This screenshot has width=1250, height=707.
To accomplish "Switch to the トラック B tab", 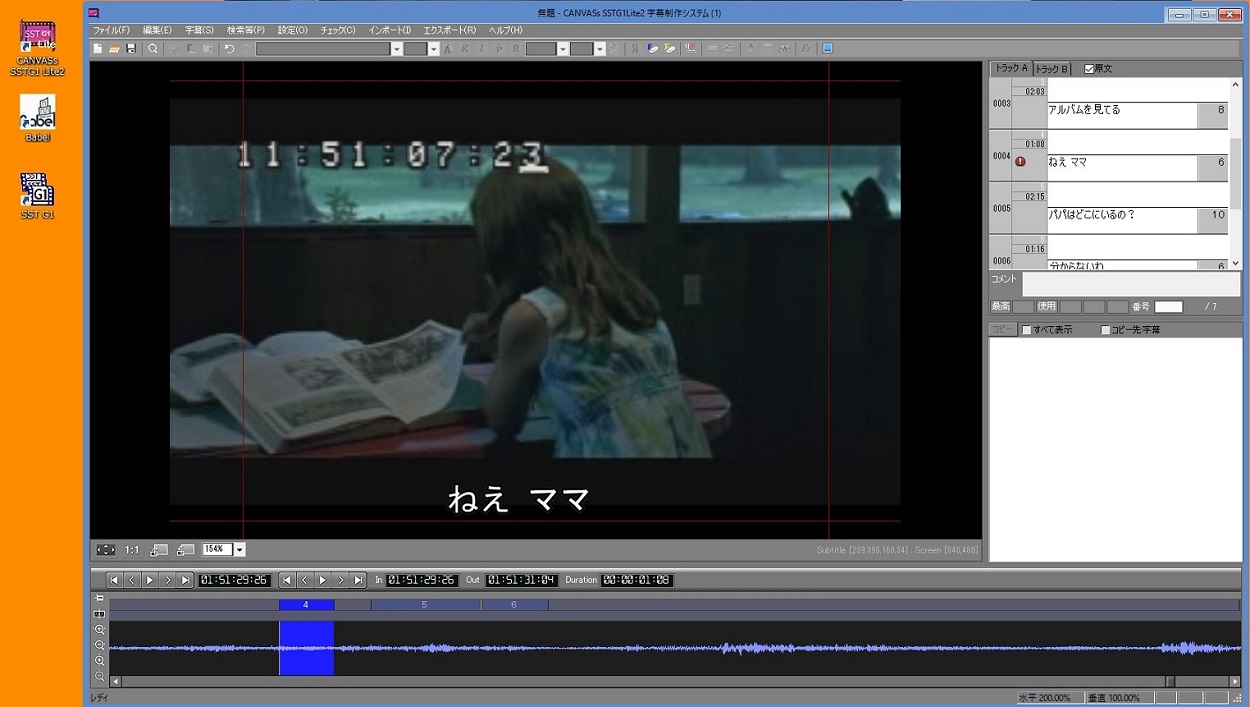I will (x=1052, y=69).
